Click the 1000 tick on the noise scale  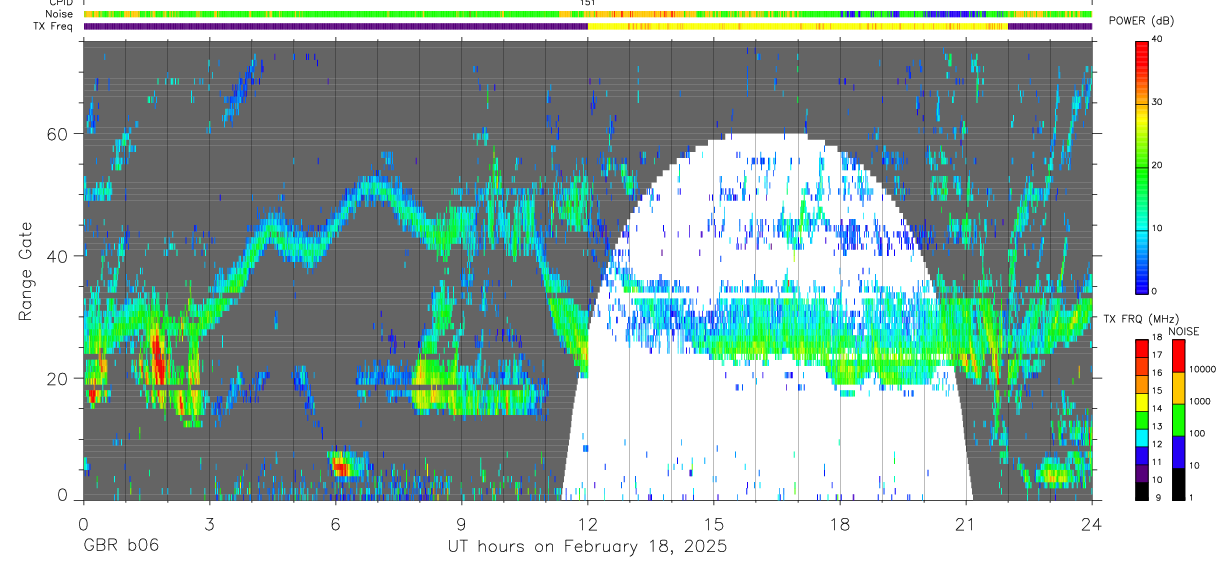click(1200, 402)
